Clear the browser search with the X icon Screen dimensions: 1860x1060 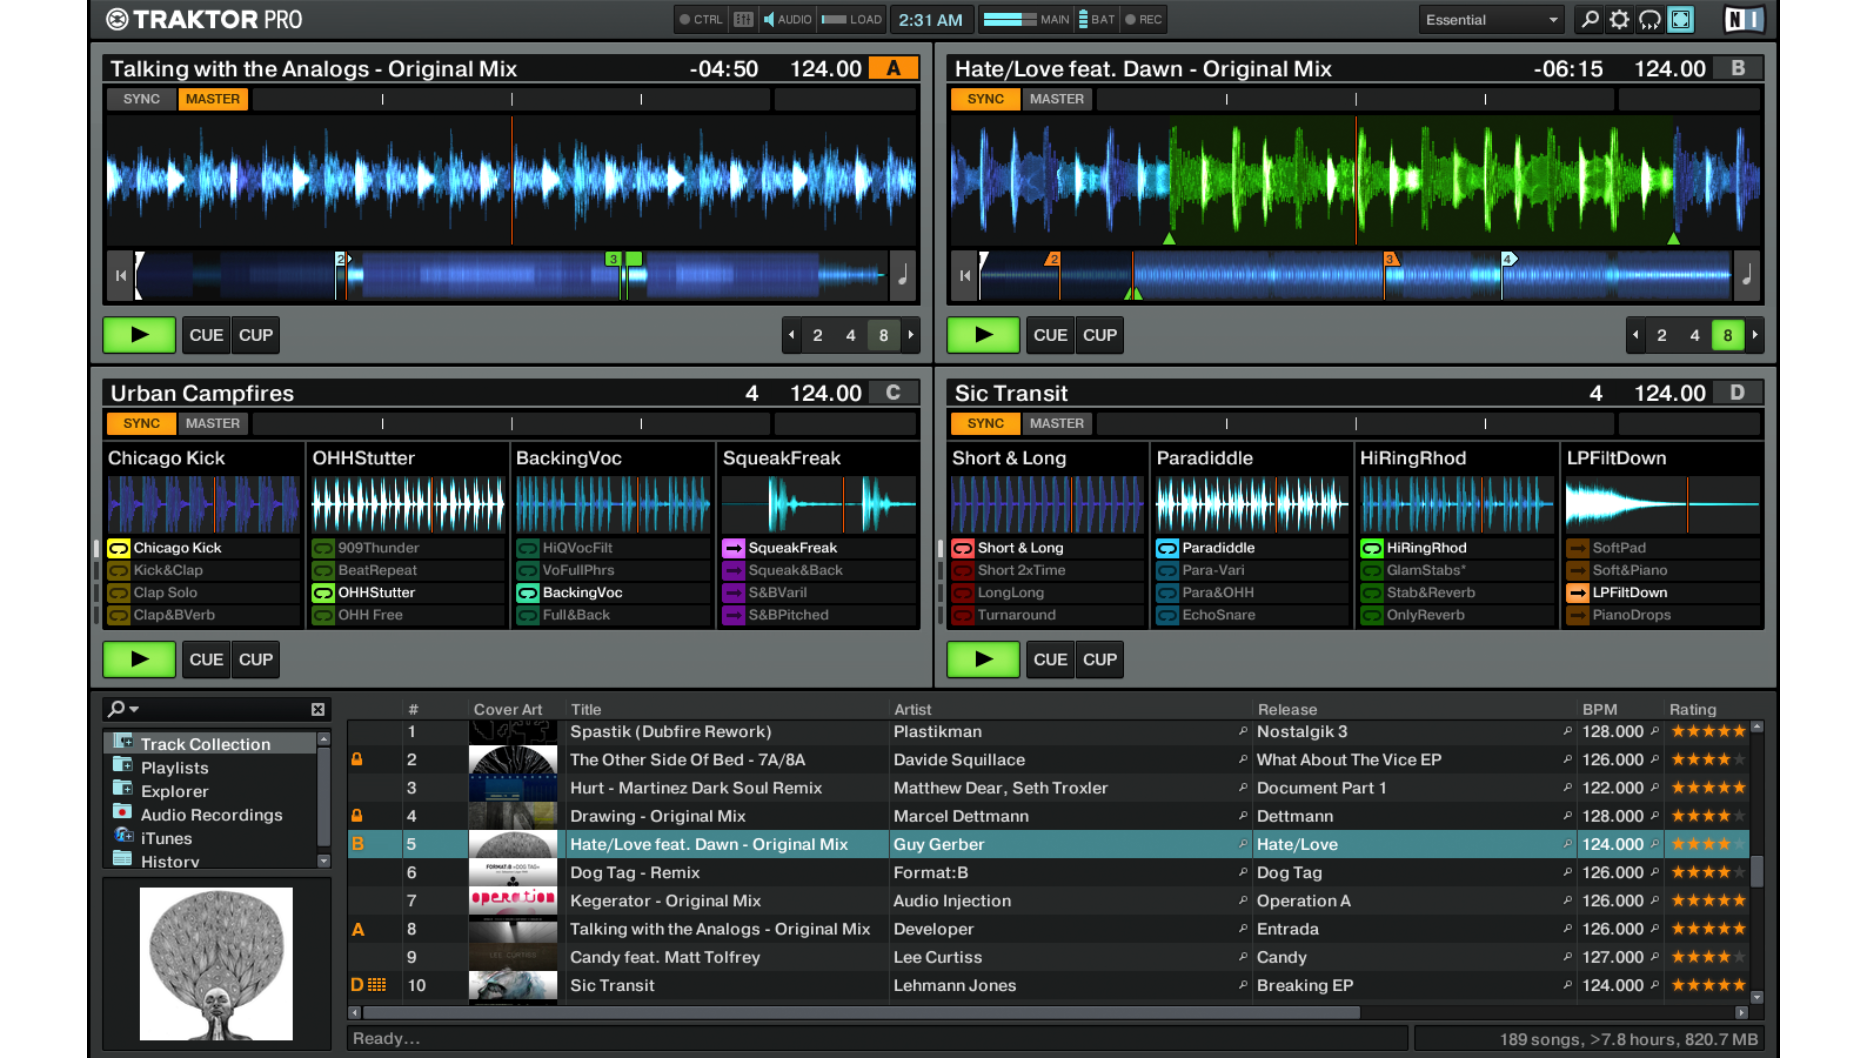click(318, 709)
